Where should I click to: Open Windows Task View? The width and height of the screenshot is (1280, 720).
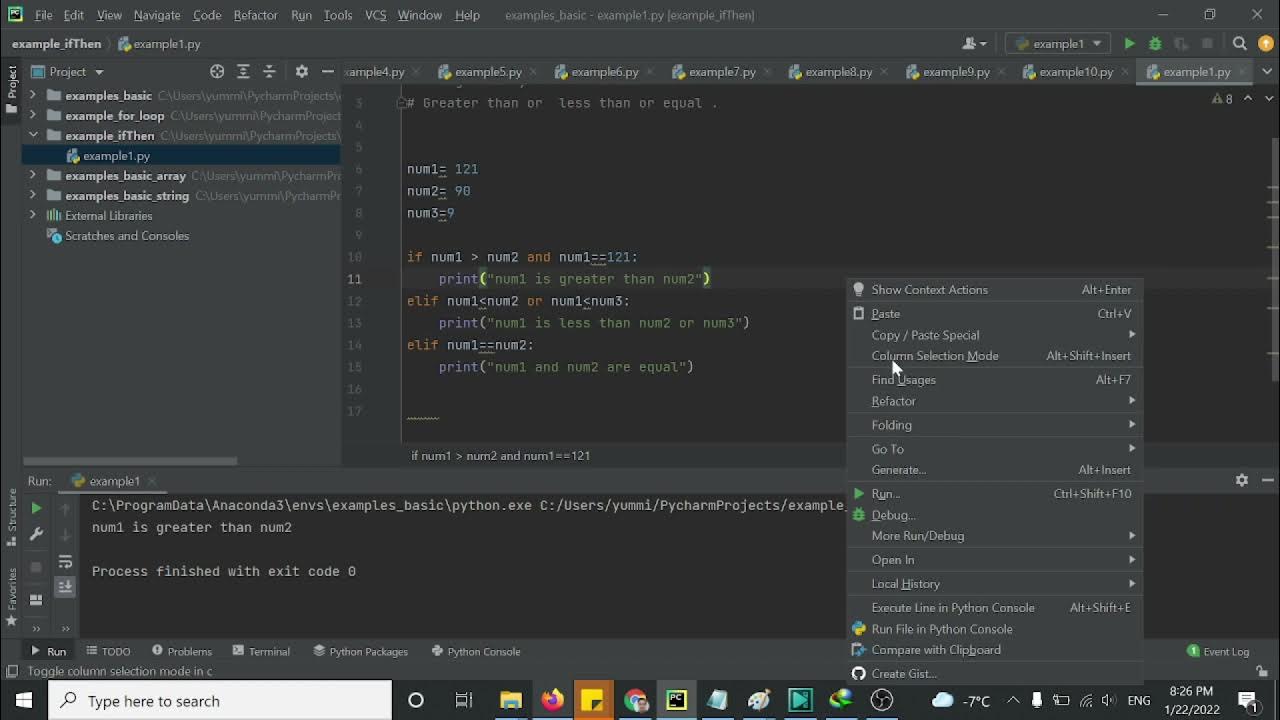point(463,700)
